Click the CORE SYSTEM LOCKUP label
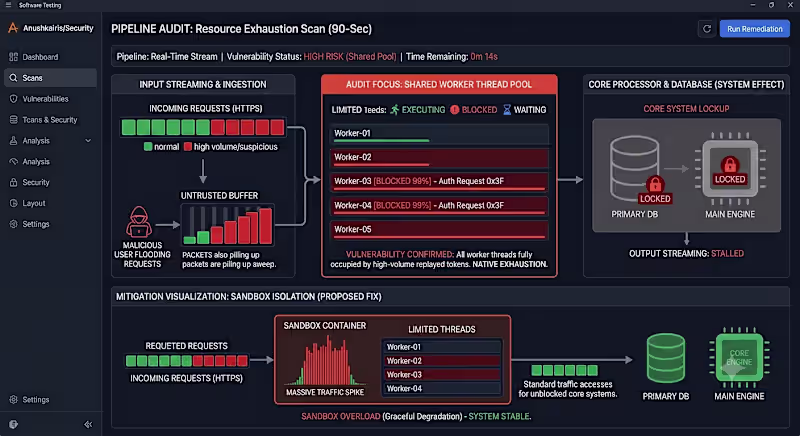800x436 pixels. (x=686, y=109)
